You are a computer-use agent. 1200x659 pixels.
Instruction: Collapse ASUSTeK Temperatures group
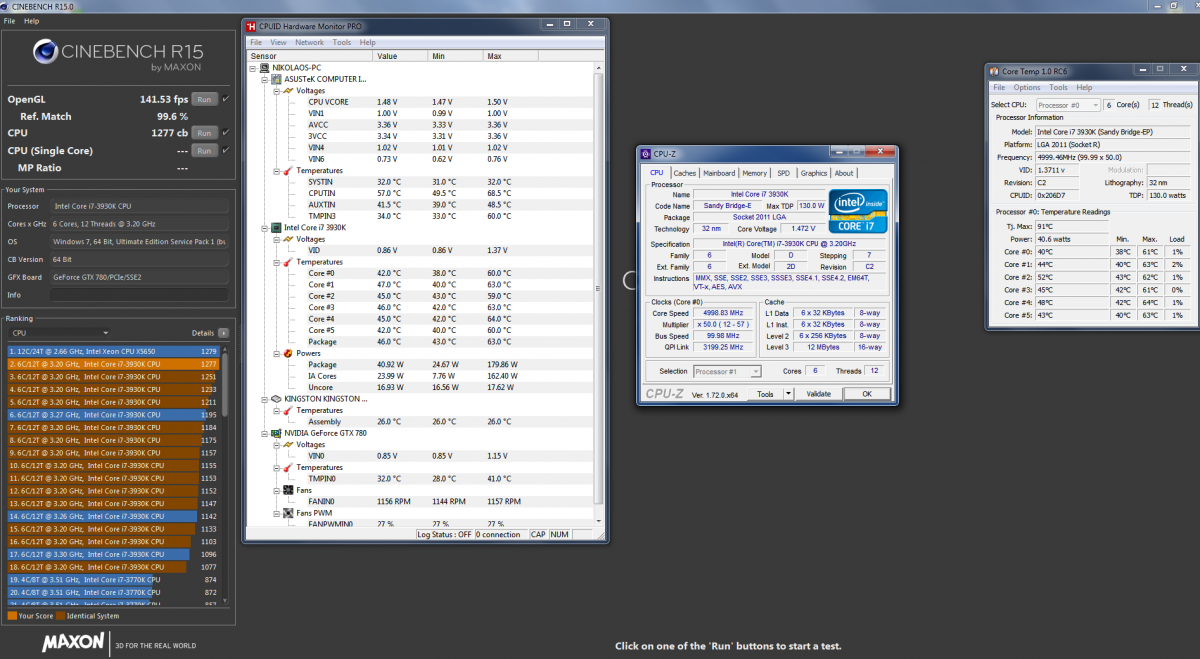pos(277,170)
